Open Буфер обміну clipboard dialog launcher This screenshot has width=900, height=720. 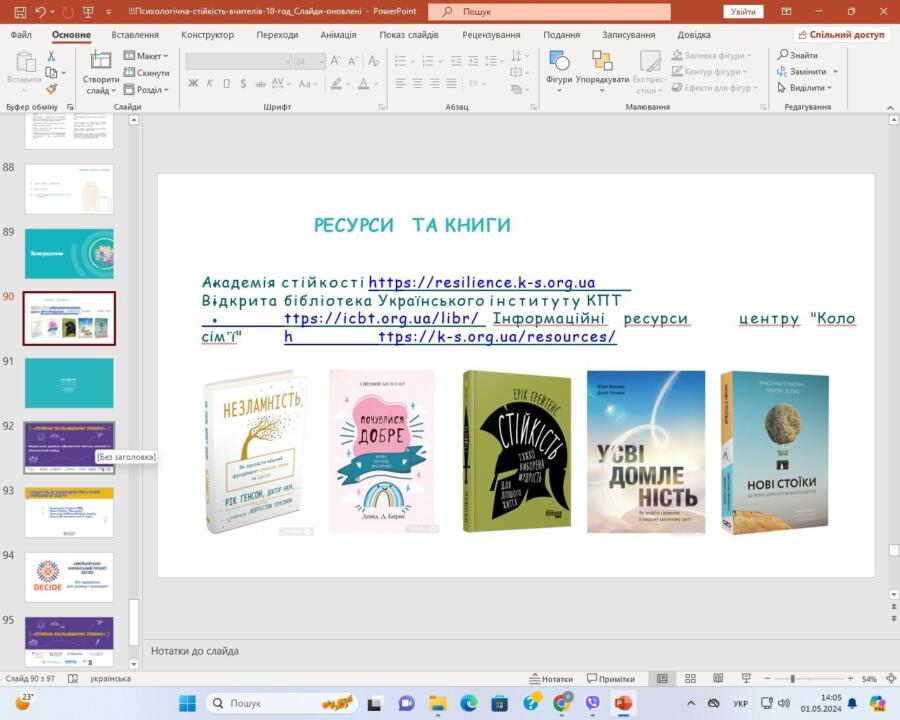tap(70, 107)
